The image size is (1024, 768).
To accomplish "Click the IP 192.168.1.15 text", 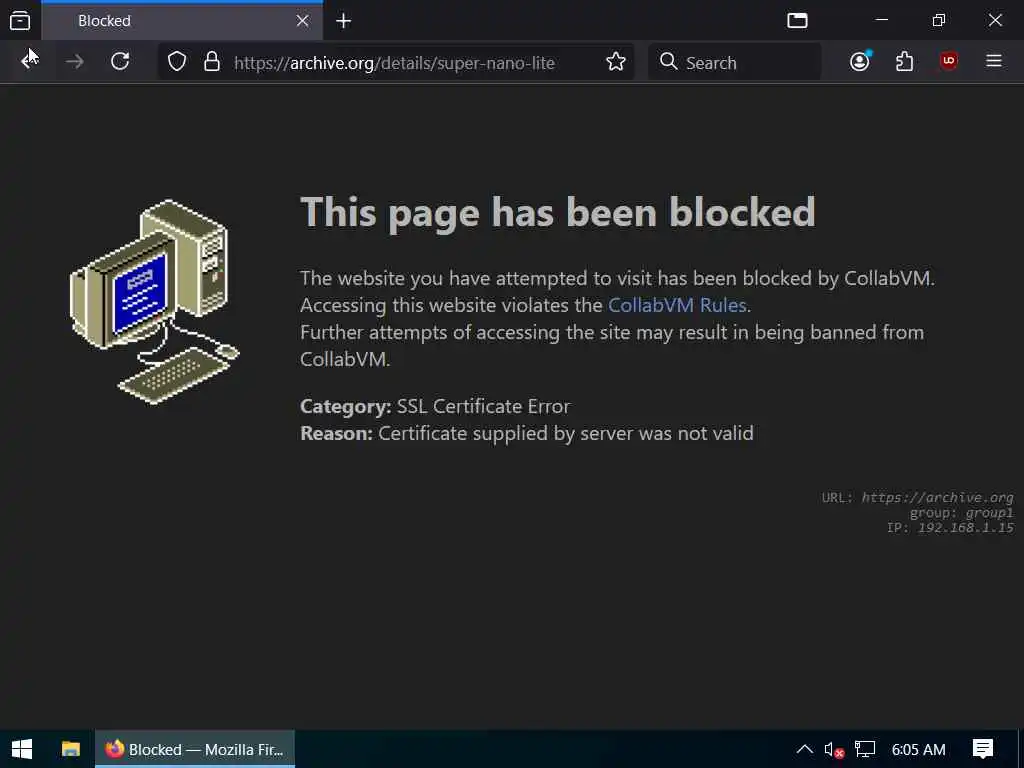I will (x=950, y=528).
